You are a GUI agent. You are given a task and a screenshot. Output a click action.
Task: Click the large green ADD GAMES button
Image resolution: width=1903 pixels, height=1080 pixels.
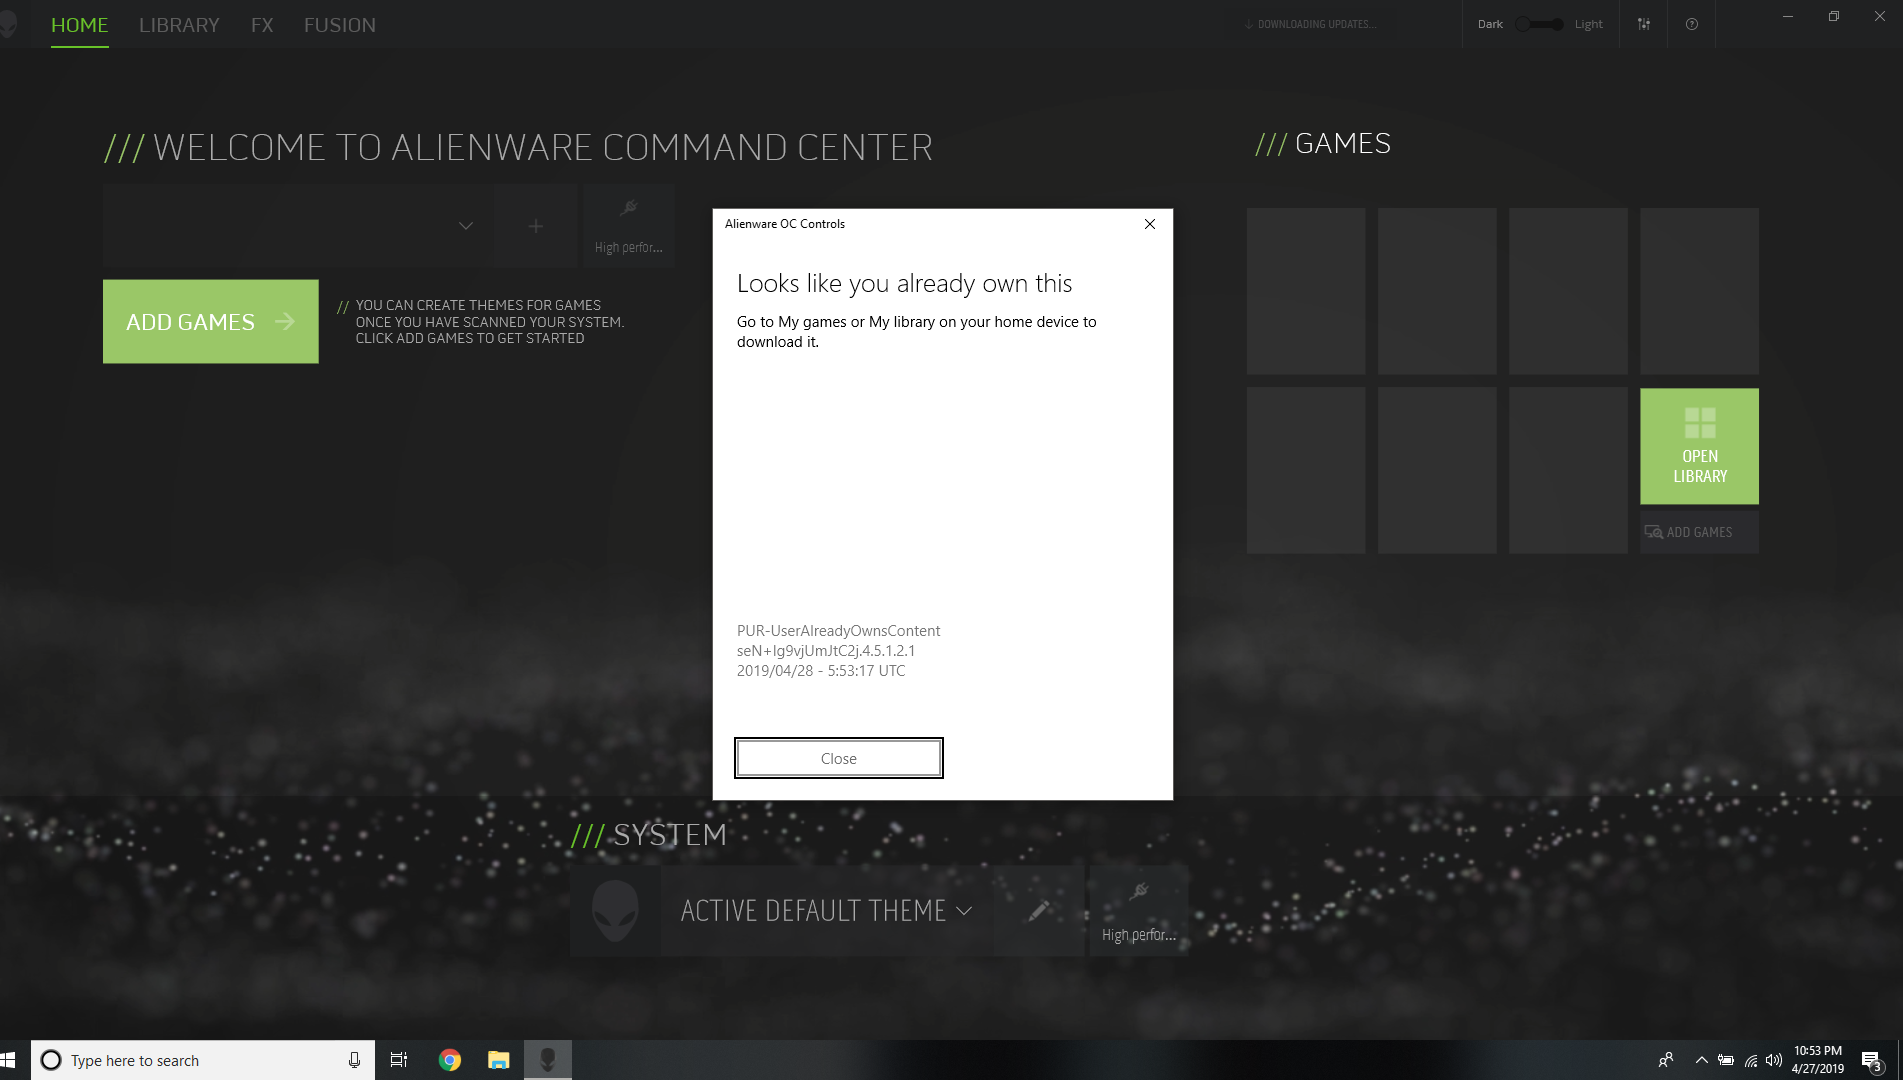tap(211, 321)
